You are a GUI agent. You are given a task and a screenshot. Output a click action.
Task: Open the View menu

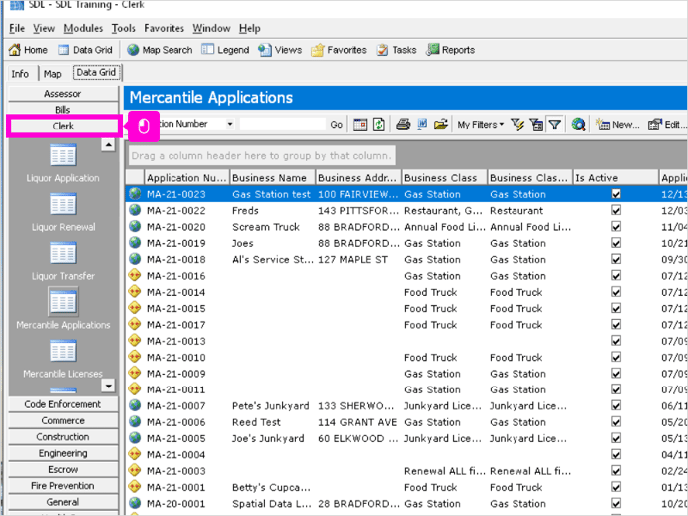[x=44, y=29]
